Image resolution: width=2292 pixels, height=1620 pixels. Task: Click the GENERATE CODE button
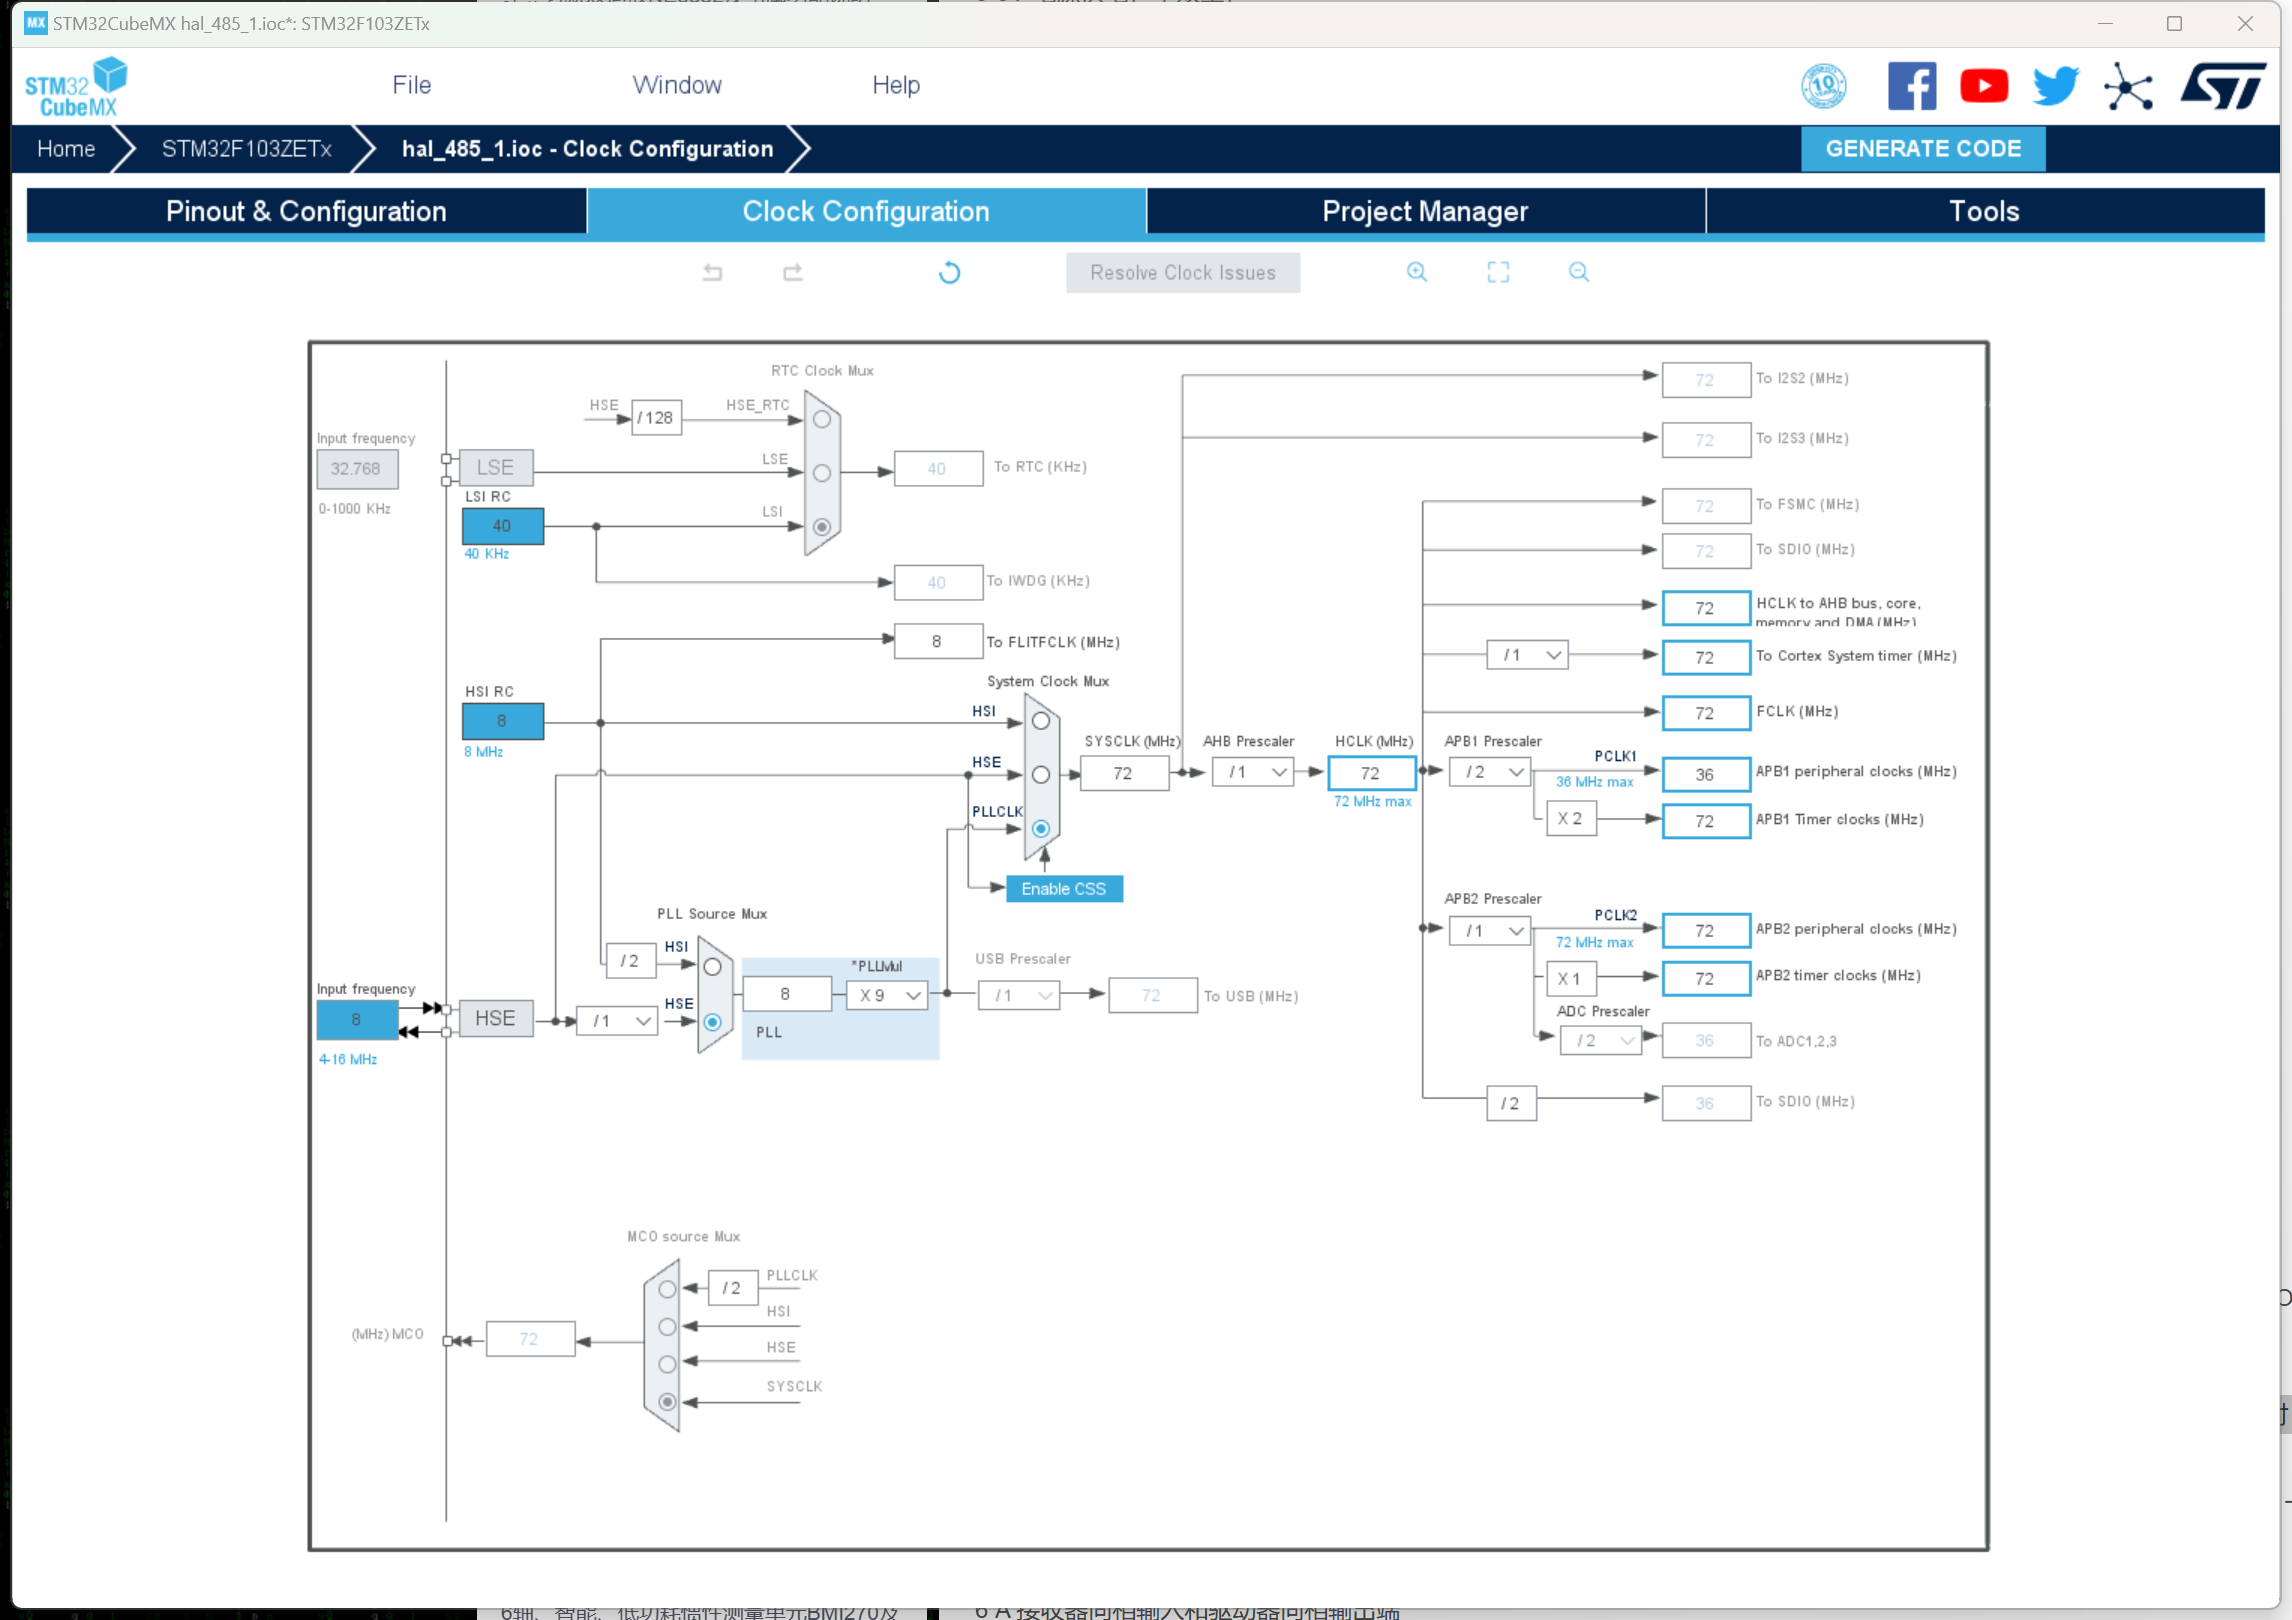(x=1922, y=149)
